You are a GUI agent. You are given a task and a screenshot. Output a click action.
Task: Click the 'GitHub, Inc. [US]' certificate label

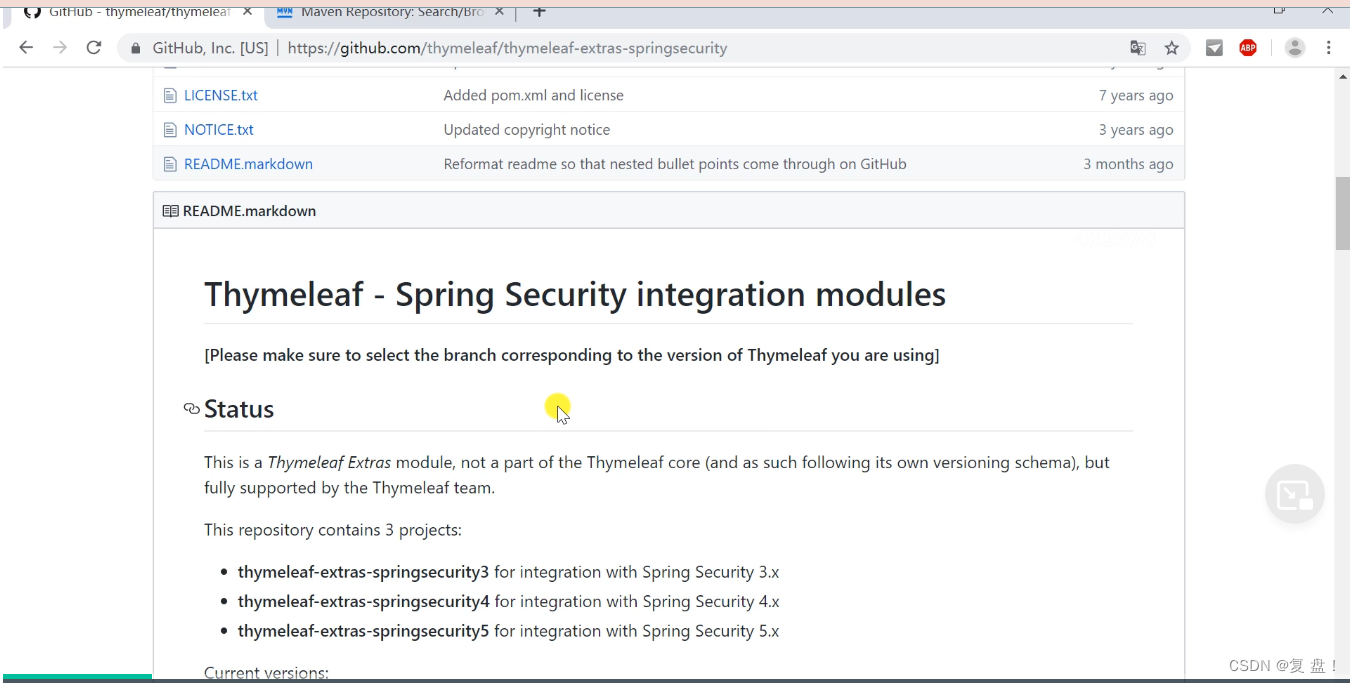point(210,48)
